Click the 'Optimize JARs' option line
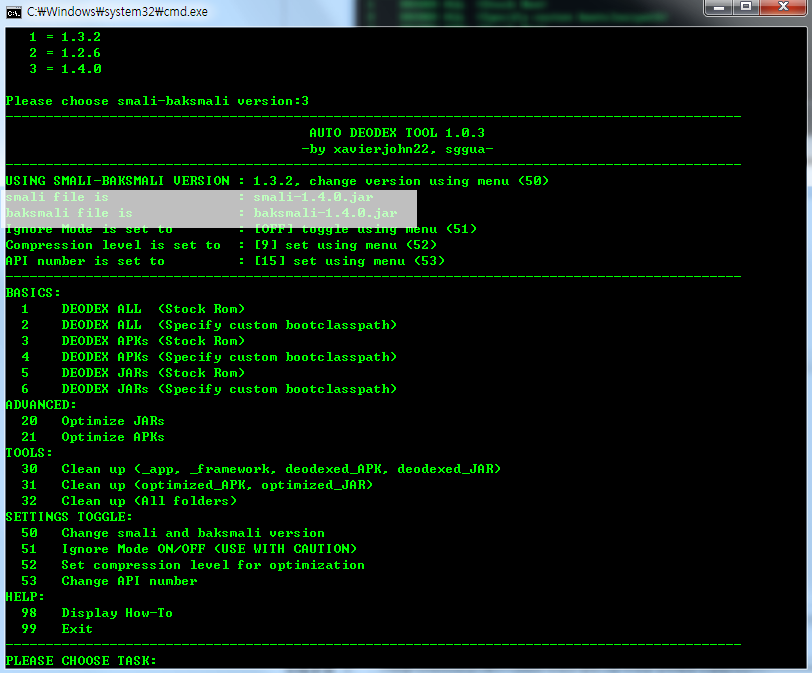The height and width of the screenshot is (673, 812). point(112,421)
